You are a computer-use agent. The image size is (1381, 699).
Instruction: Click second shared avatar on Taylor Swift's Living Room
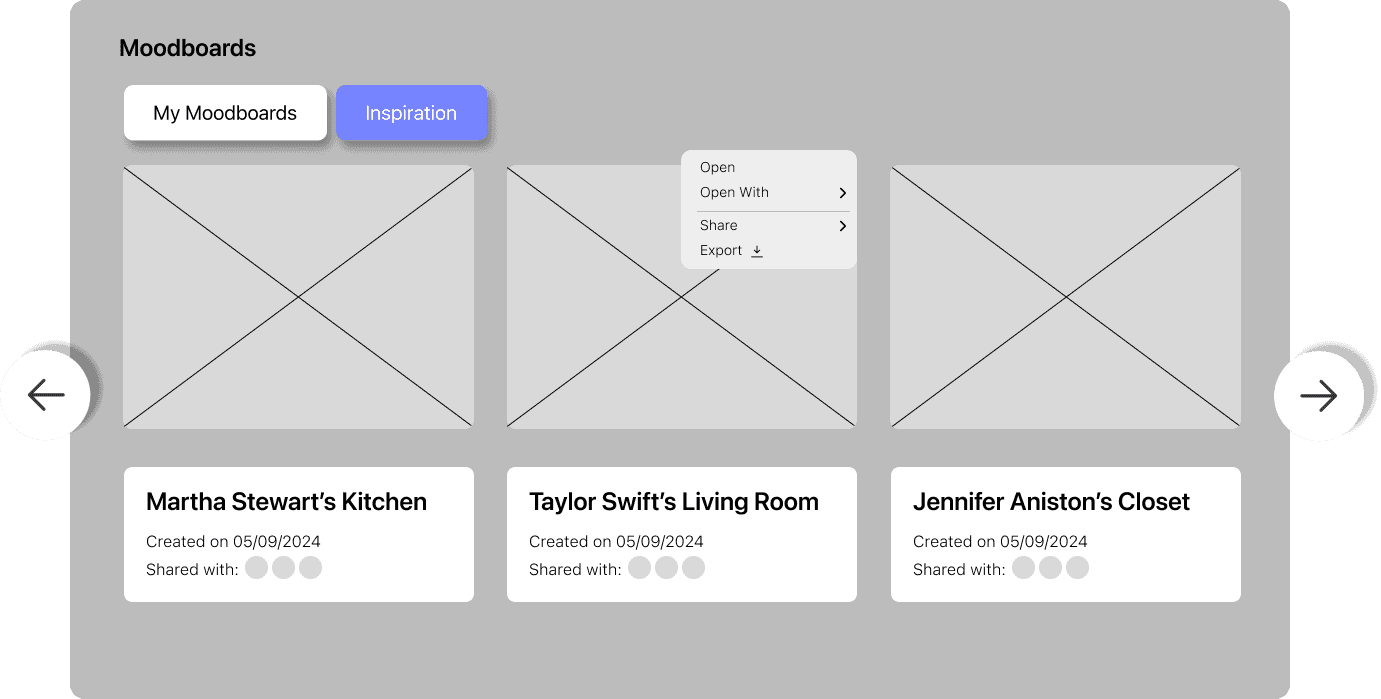(667, 568)
